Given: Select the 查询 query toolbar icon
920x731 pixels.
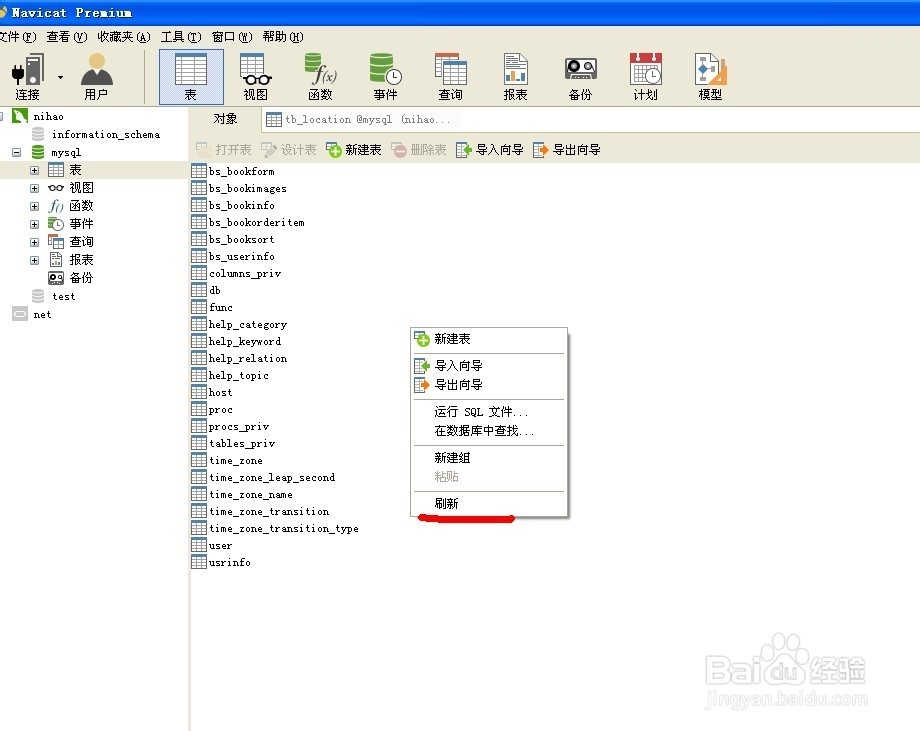Looking at the screenshot, I should point(451,77).
